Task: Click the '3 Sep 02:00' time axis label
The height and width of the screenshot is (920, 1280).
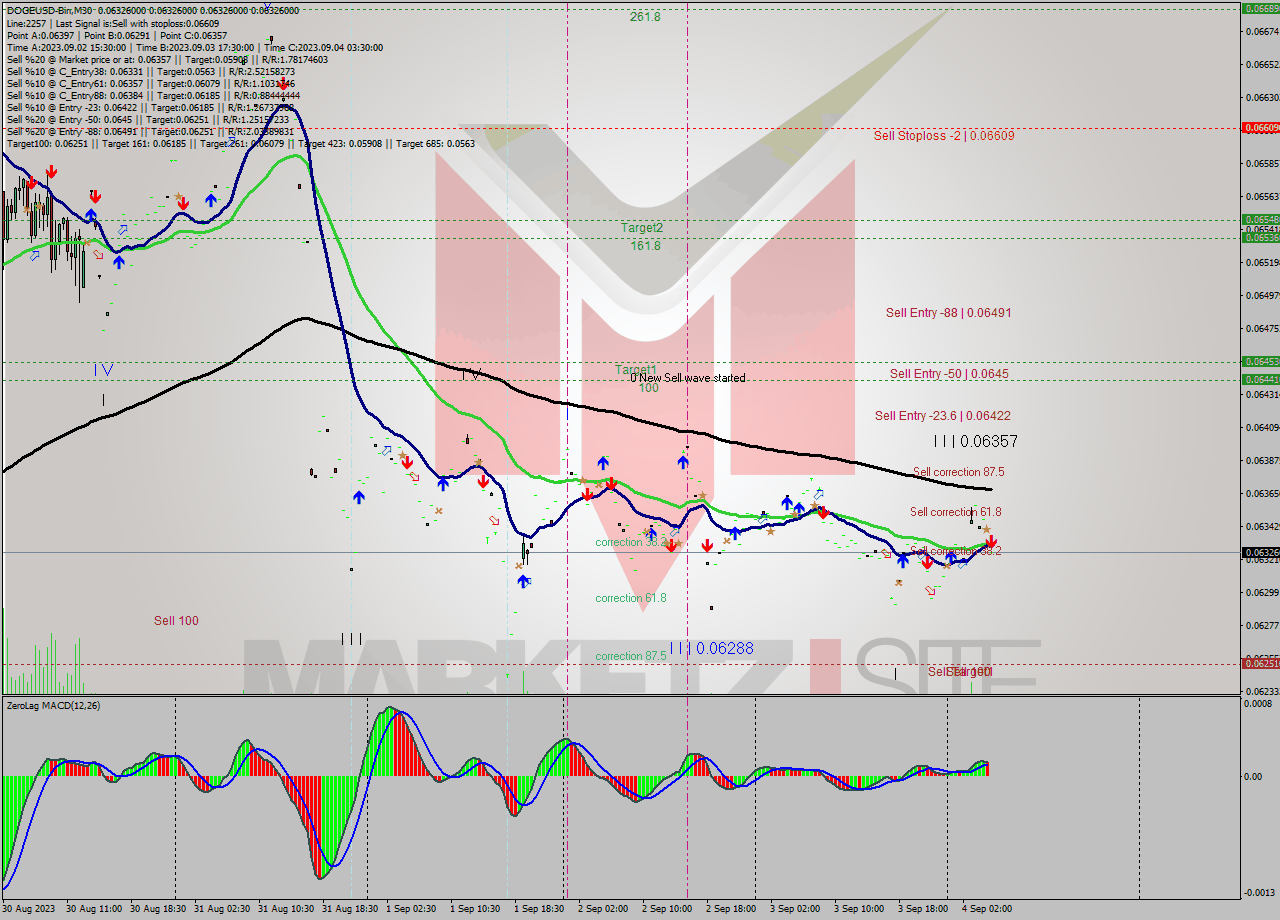Action: coord(795,909)
